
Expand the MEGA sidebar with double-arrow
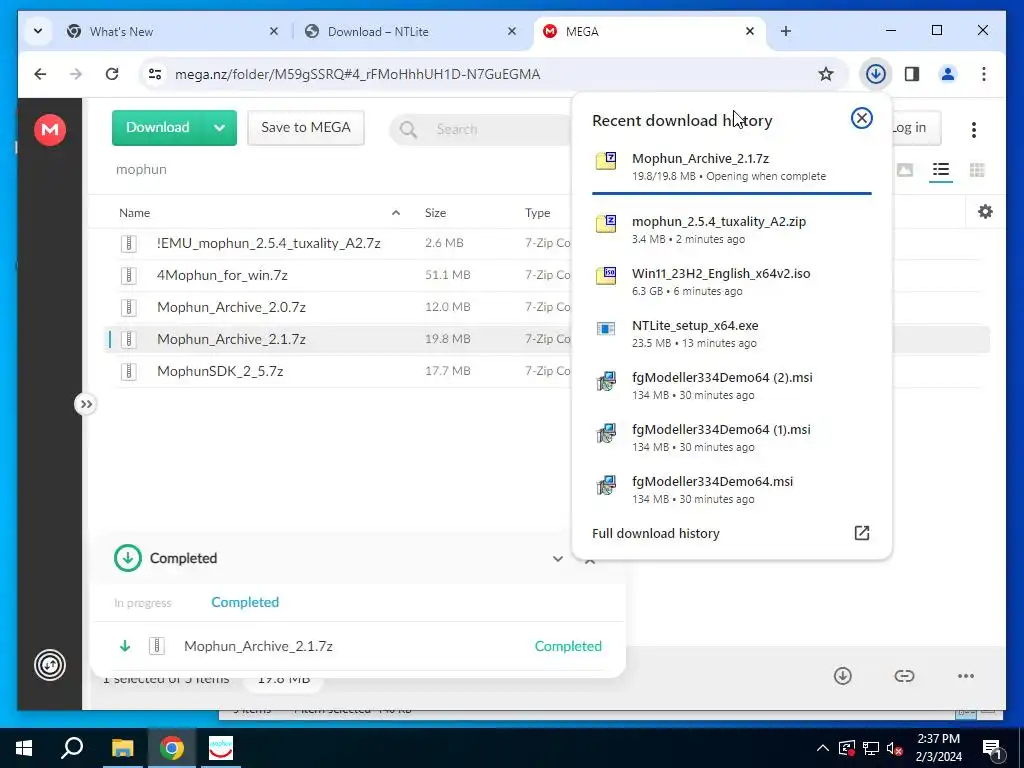click(x=86, y=404)
